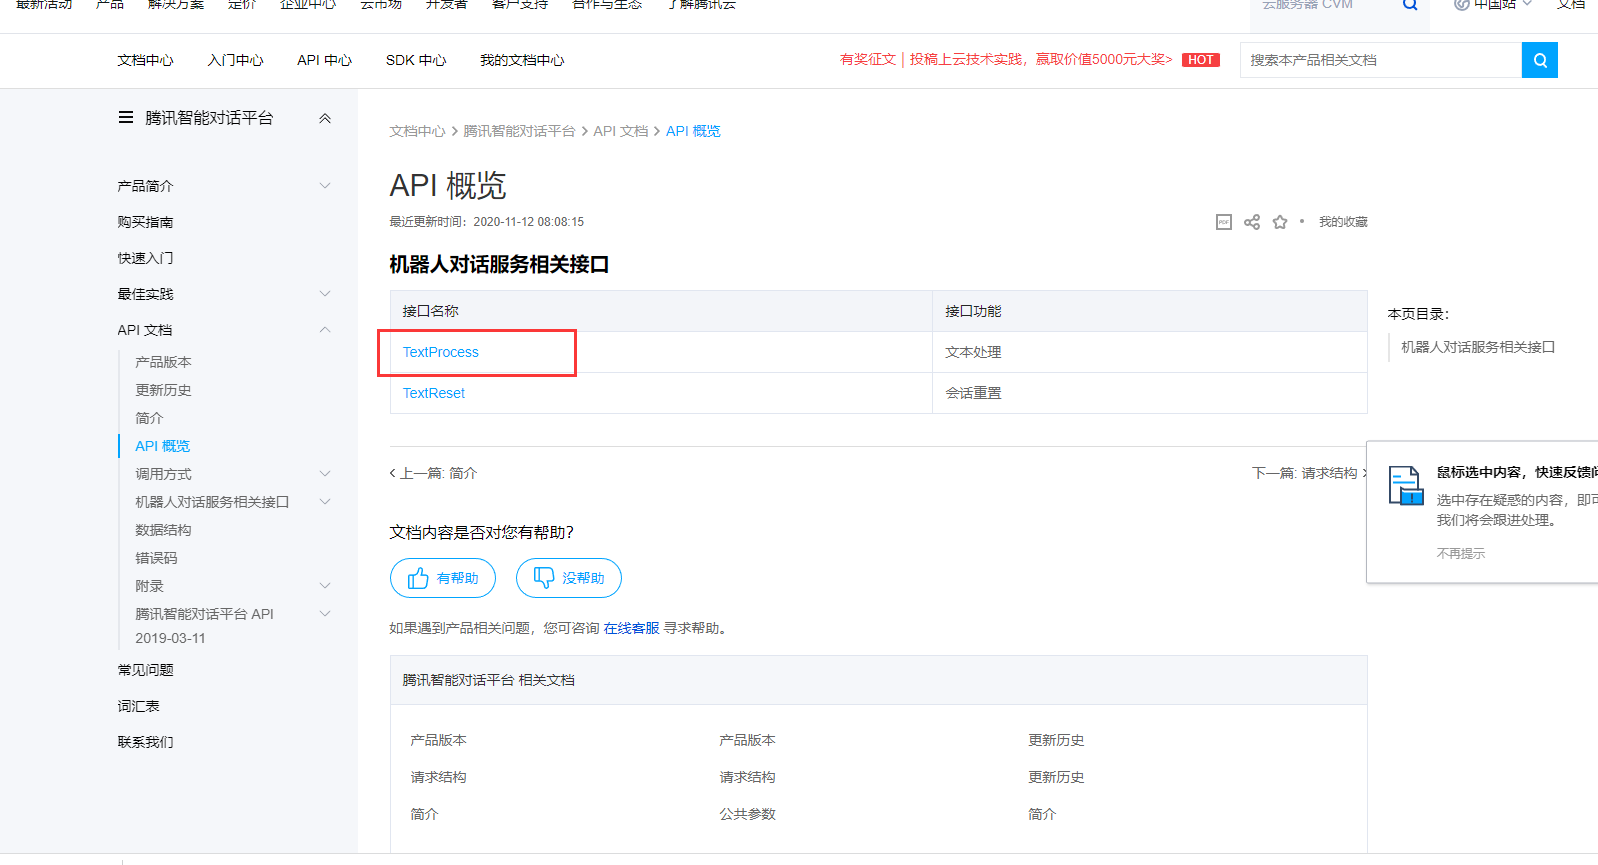Open the TextReset API link
Viewport: 1598px width, 865px height.
pos(434,393)
